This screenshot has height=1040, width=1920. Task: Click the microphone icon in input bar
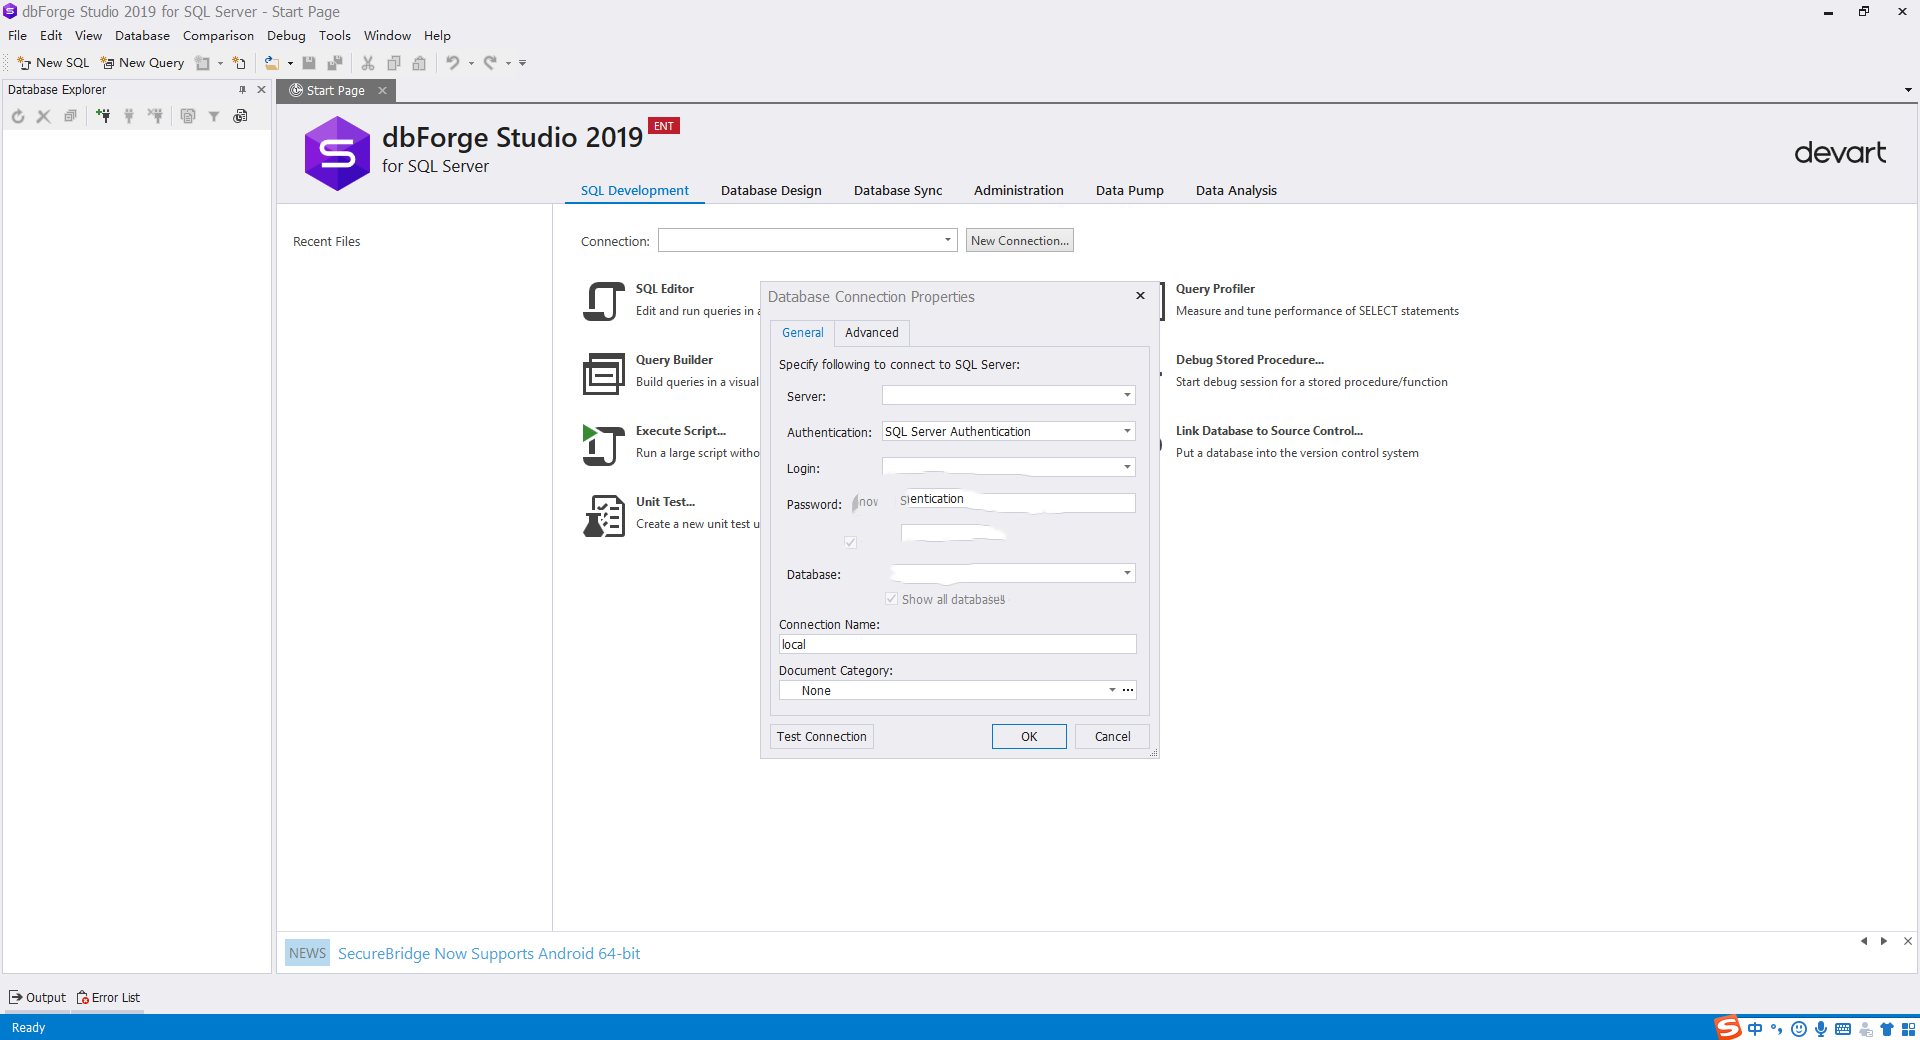click(1821, 1029)
